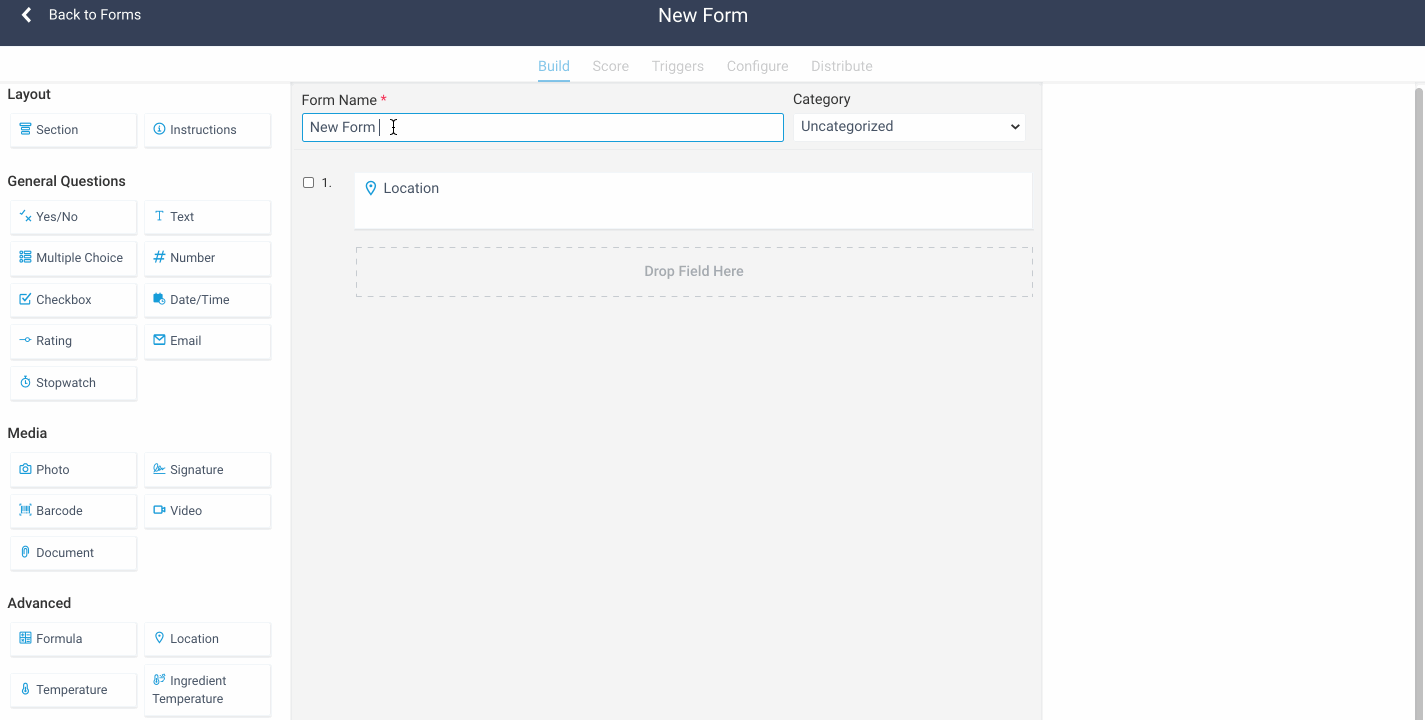This screenshot has height=720, width=1425.
Task: Add an Email field
Action: (x=207, y=341)
